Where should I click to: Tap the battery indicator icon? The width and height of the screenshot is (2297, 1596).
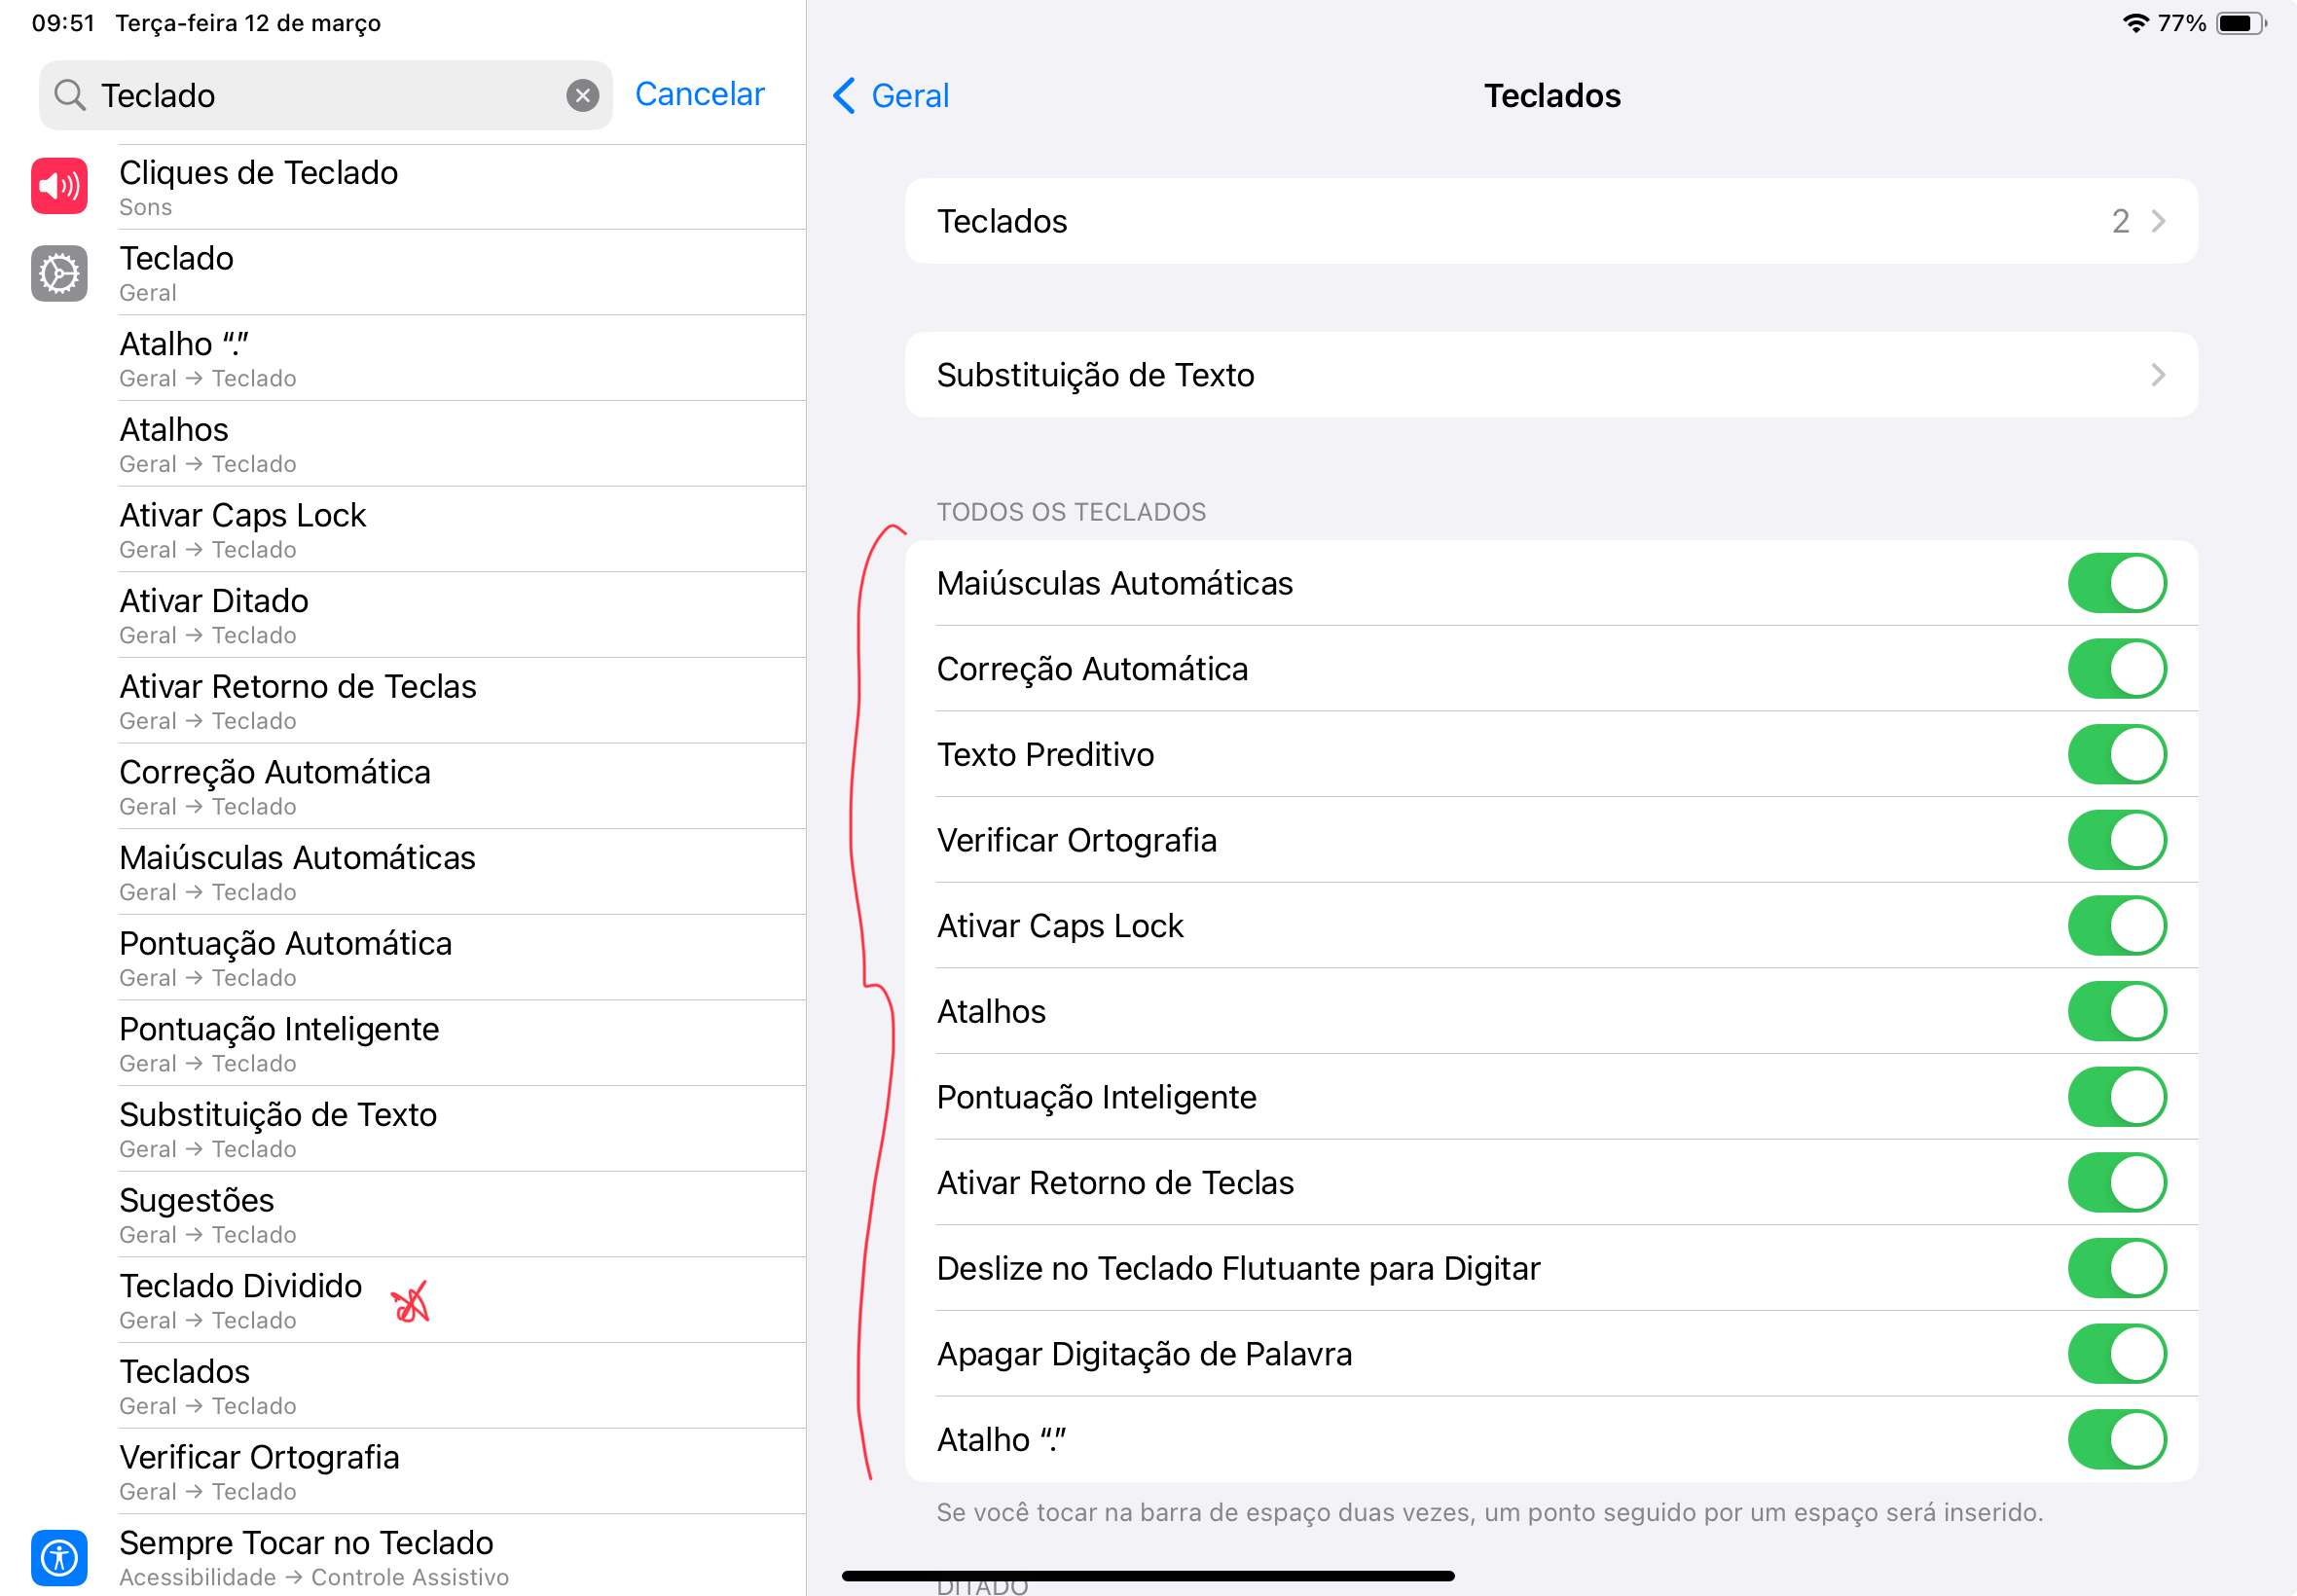coord(2240,23)
